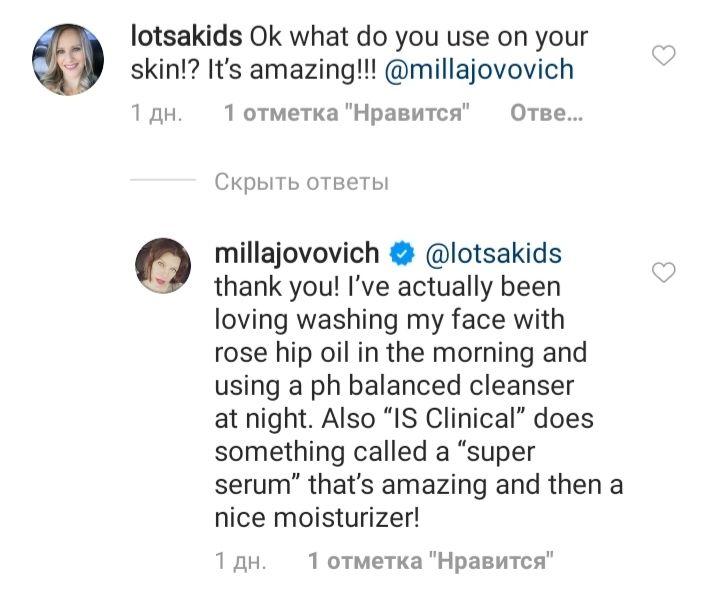This screenshot has width=719, height=603.
Task: View likes on the lotsakids comment
Action: (348, 114)
